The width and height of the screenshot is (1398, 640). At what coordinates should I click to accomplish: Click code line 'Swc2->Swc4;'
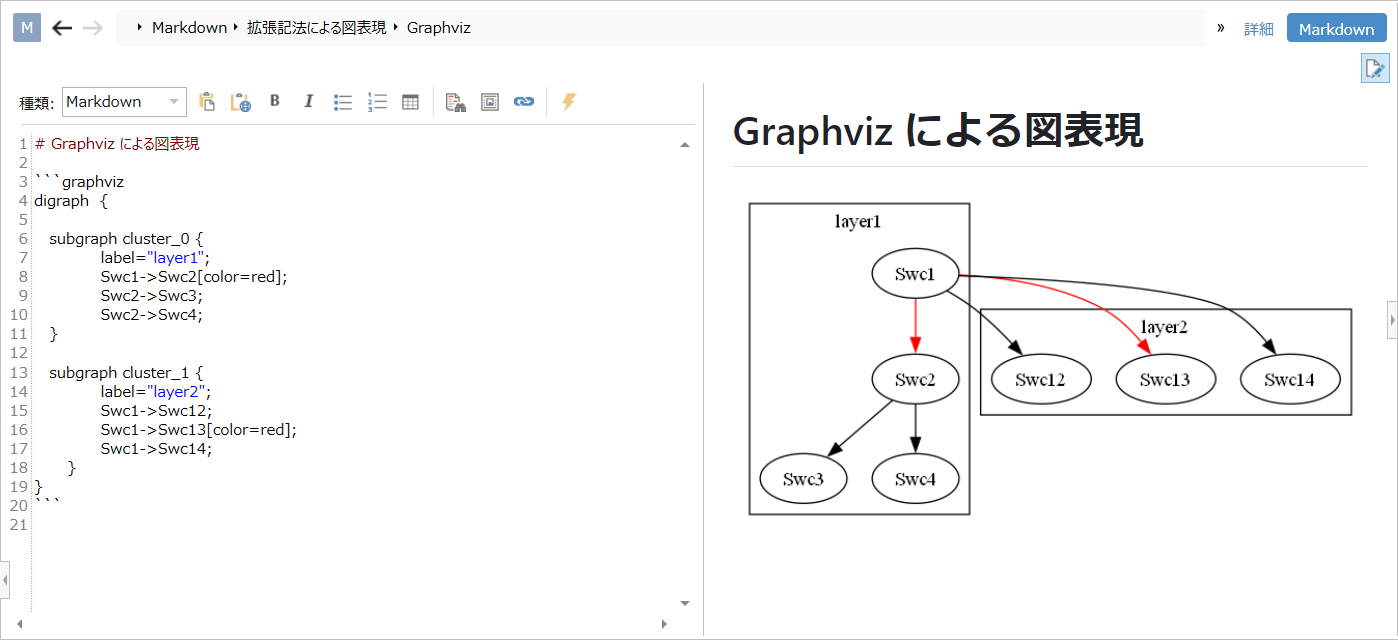click(x=151, y=314)
